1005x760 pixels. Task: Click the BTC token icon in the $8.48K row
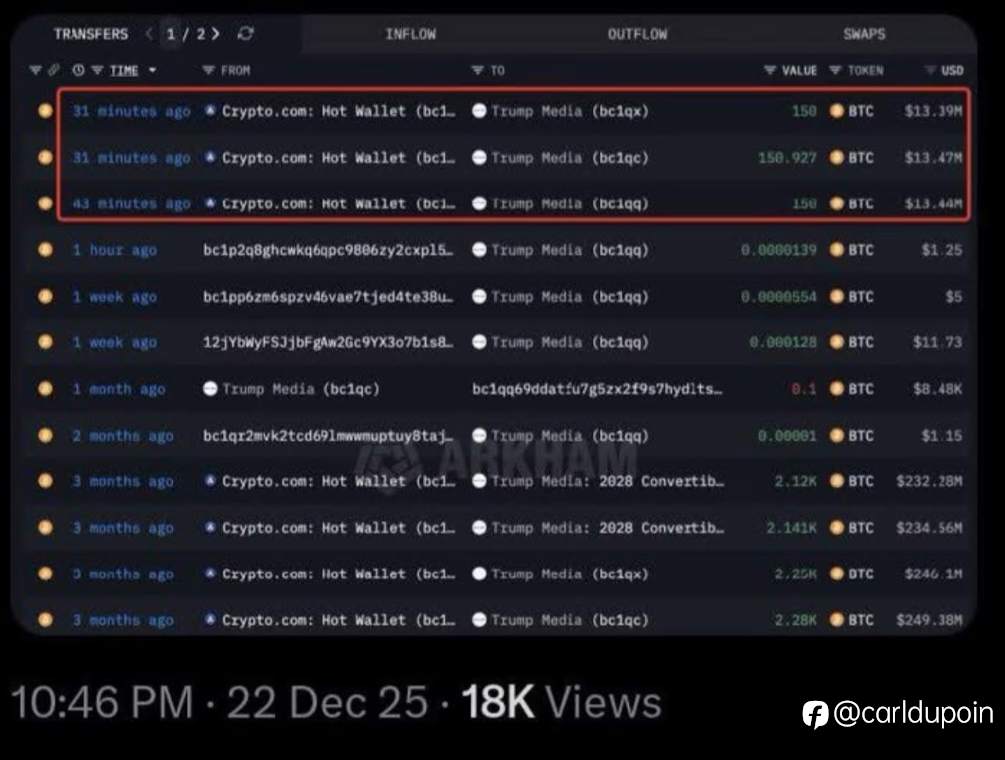[836, 388]
